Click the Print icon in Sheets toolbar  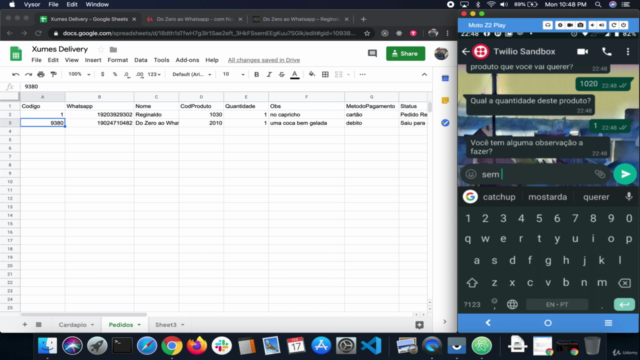(x=41, y=74)
